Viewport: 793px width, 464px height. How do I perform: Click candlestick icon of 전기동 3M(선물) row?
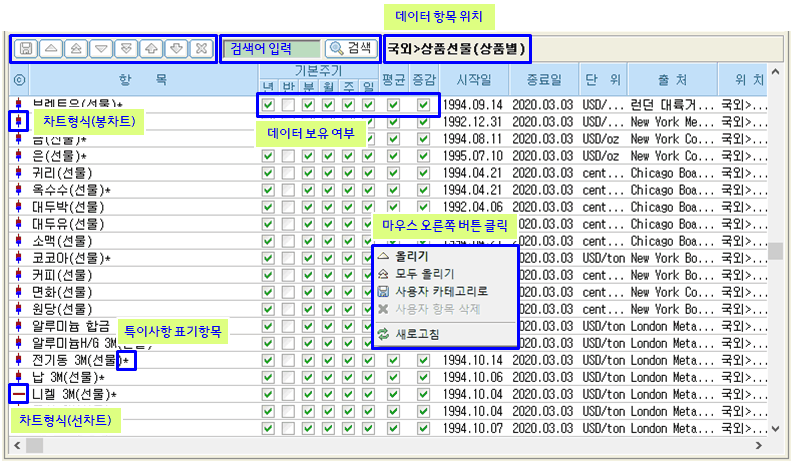point(19,360)
